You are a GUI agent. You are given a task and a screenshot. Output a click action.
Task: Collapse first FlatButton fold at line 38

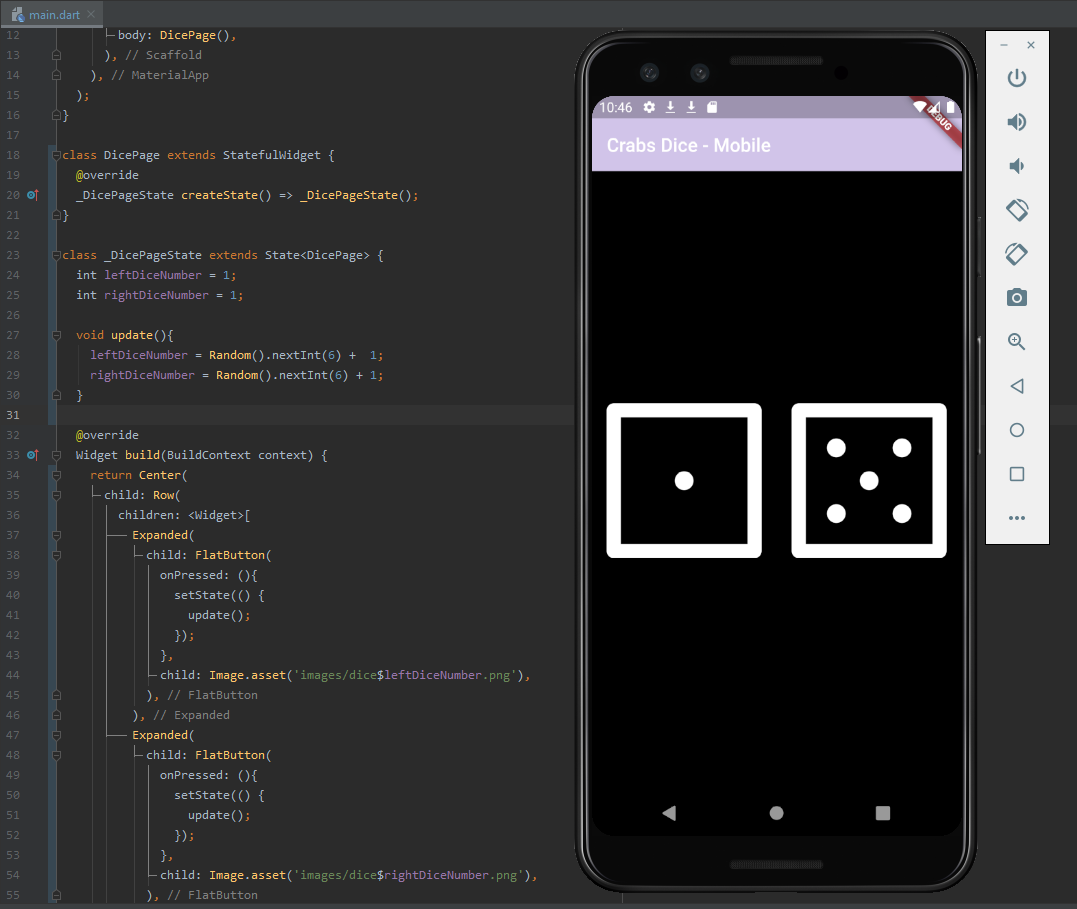tap(56, 555)
